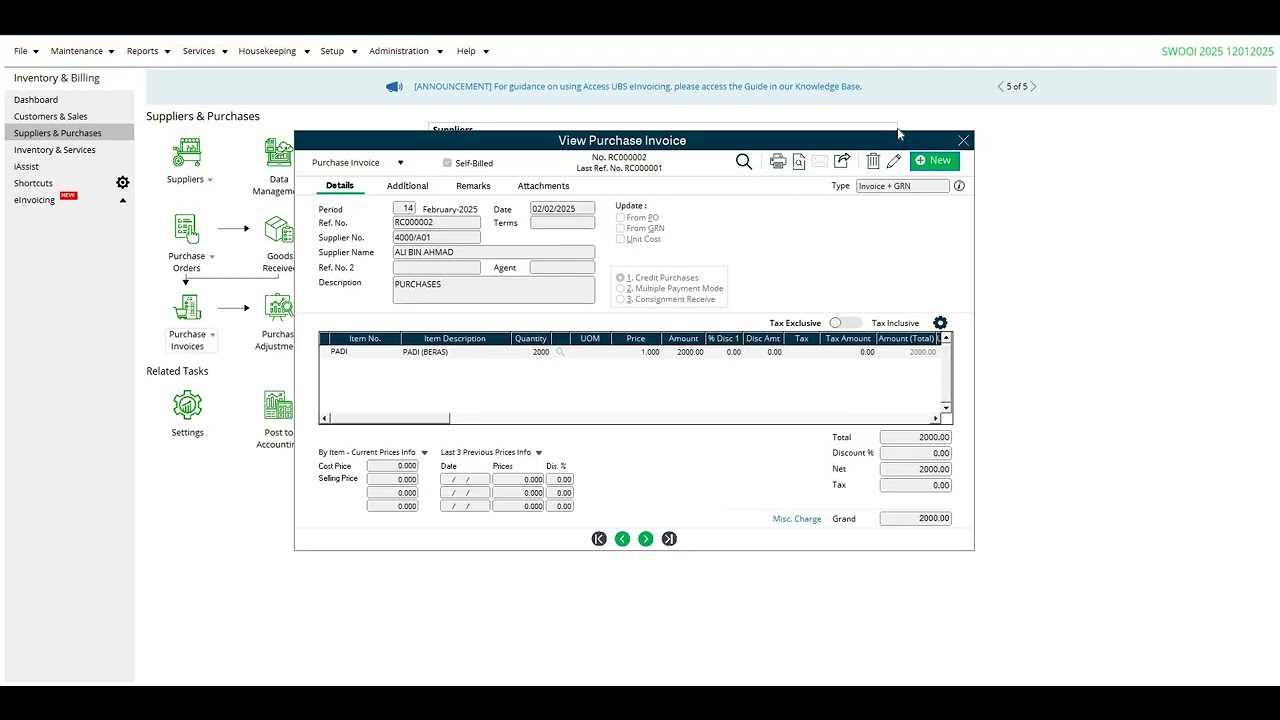Click the Supplier No. field 4000/A01
This screenshot has width=1280, height=720.
(437, 238)
